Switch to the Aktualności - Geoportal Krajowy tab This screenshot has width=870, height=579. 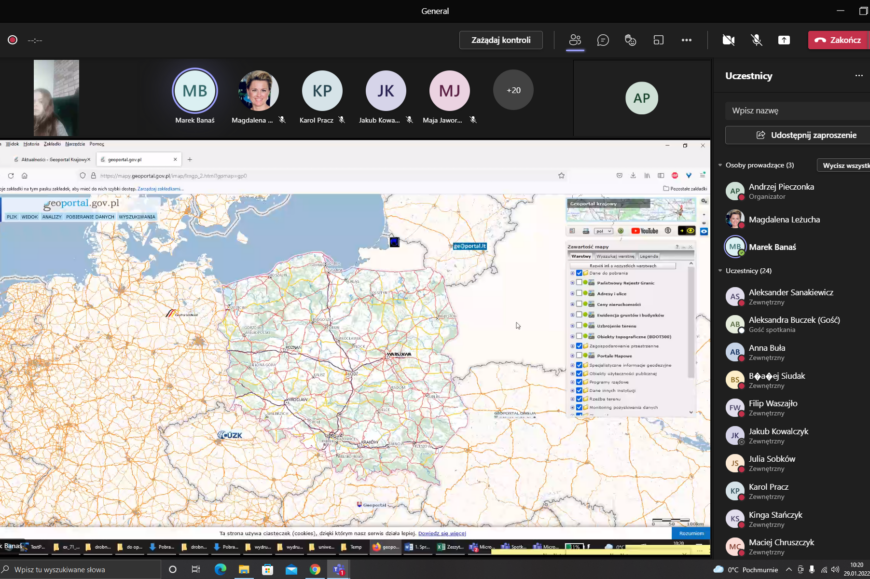[51, 160]
